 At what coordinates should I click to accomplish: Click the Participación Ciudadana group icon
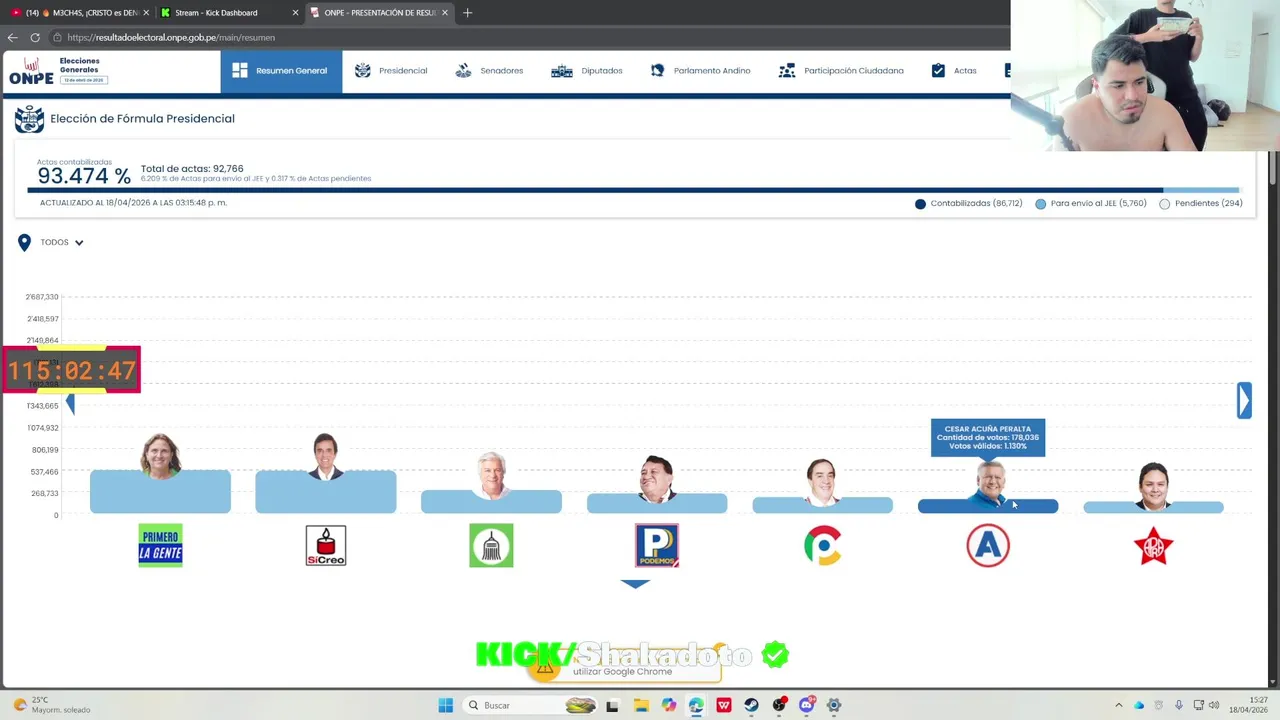tap(787, 71)
